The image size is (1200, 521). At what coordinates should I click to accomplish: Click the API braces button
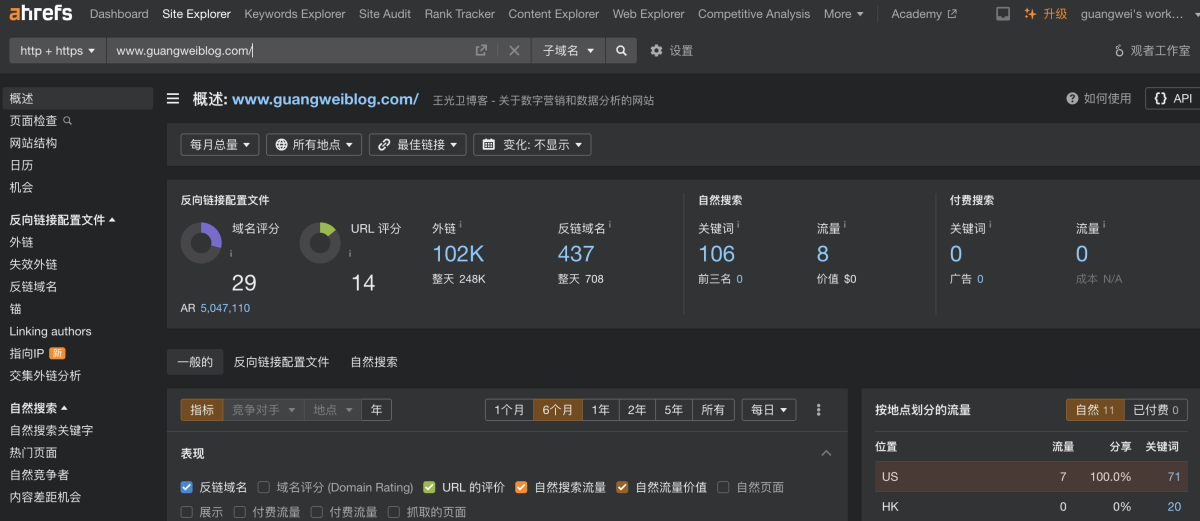pos(1172,98)
